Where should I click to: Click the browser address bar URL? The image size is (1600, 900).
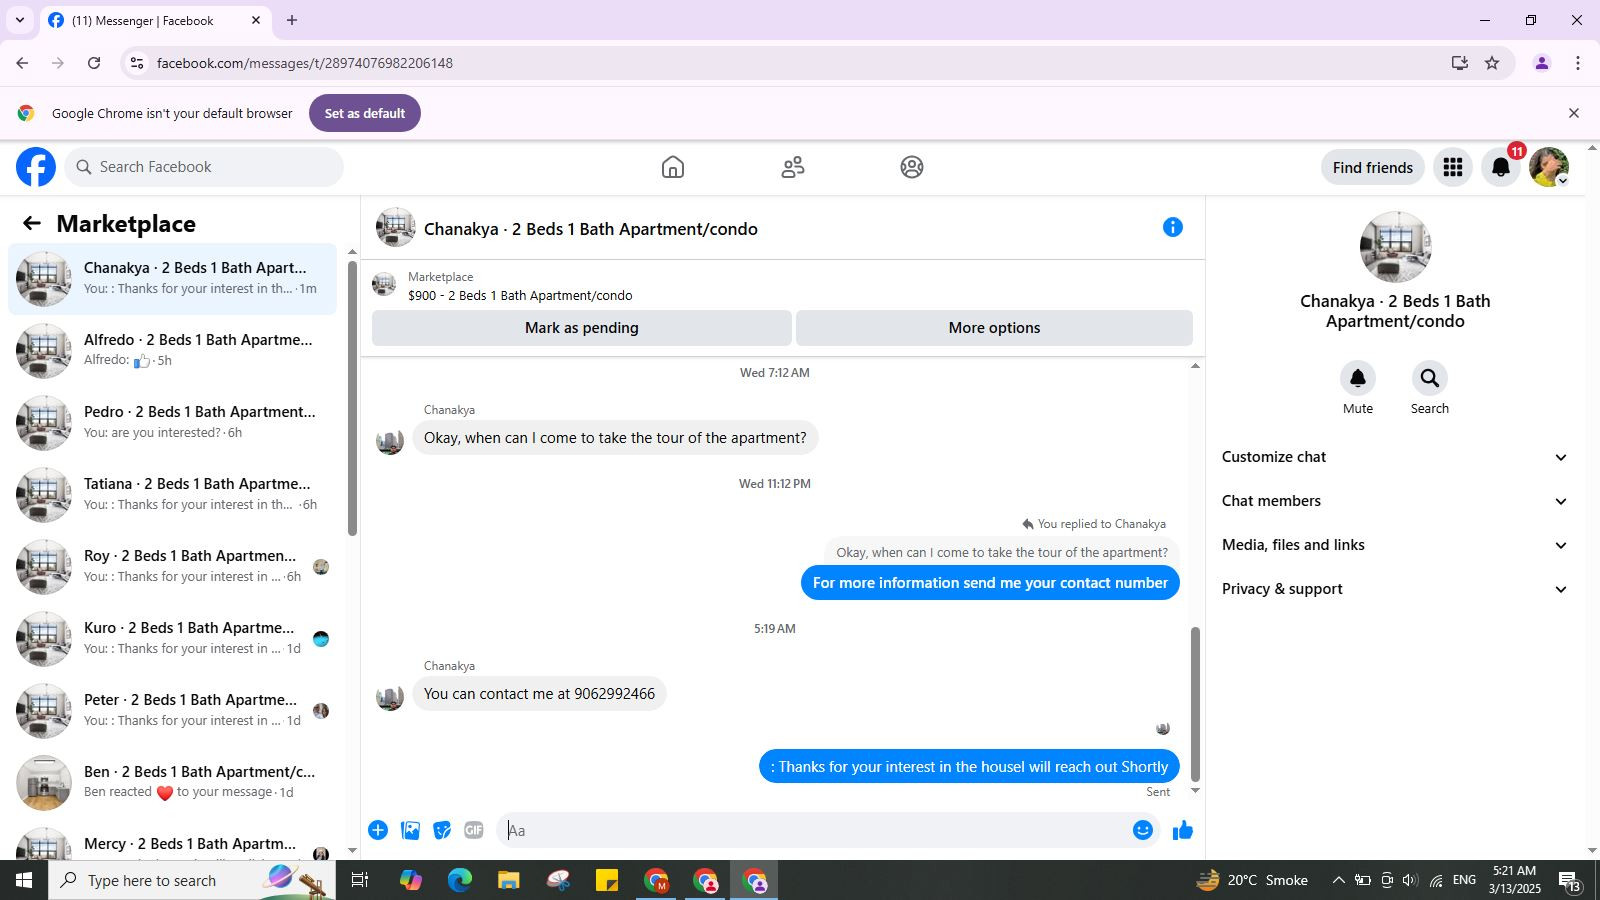[x=305, y=63]
